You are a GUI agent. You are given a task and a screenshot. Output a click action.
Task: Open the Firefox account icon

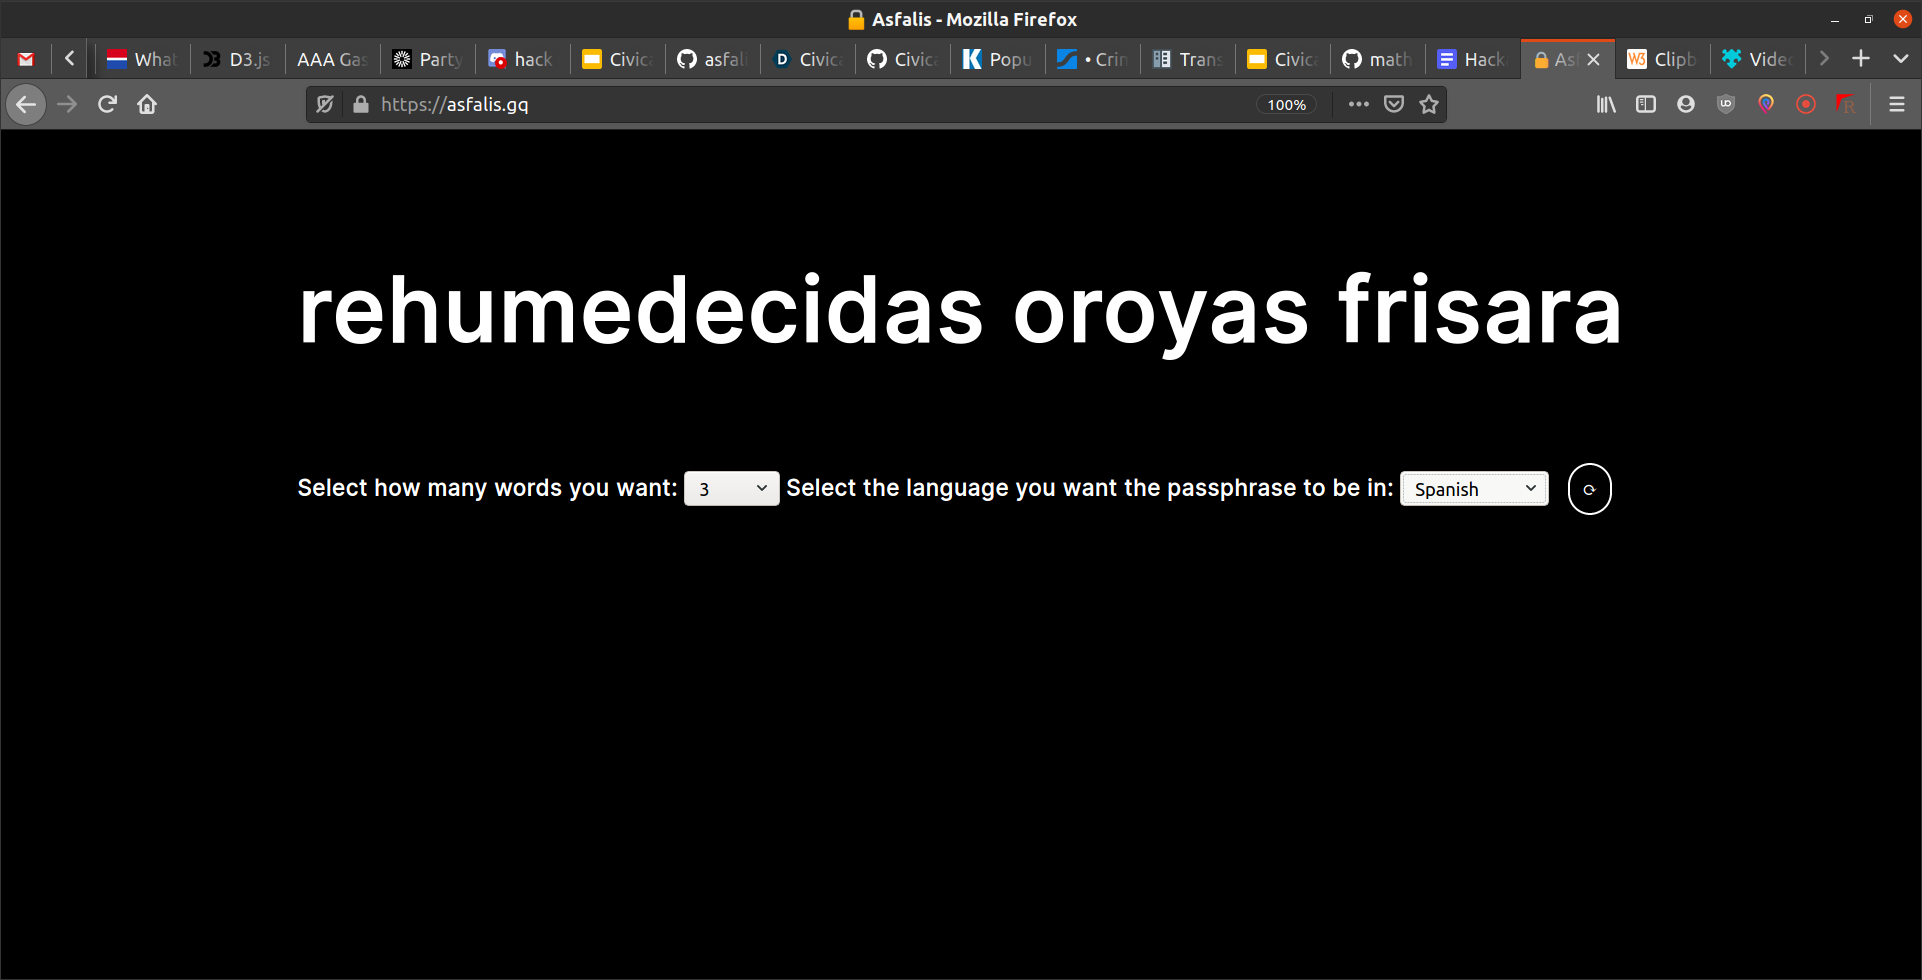(x=1686, y=104)
